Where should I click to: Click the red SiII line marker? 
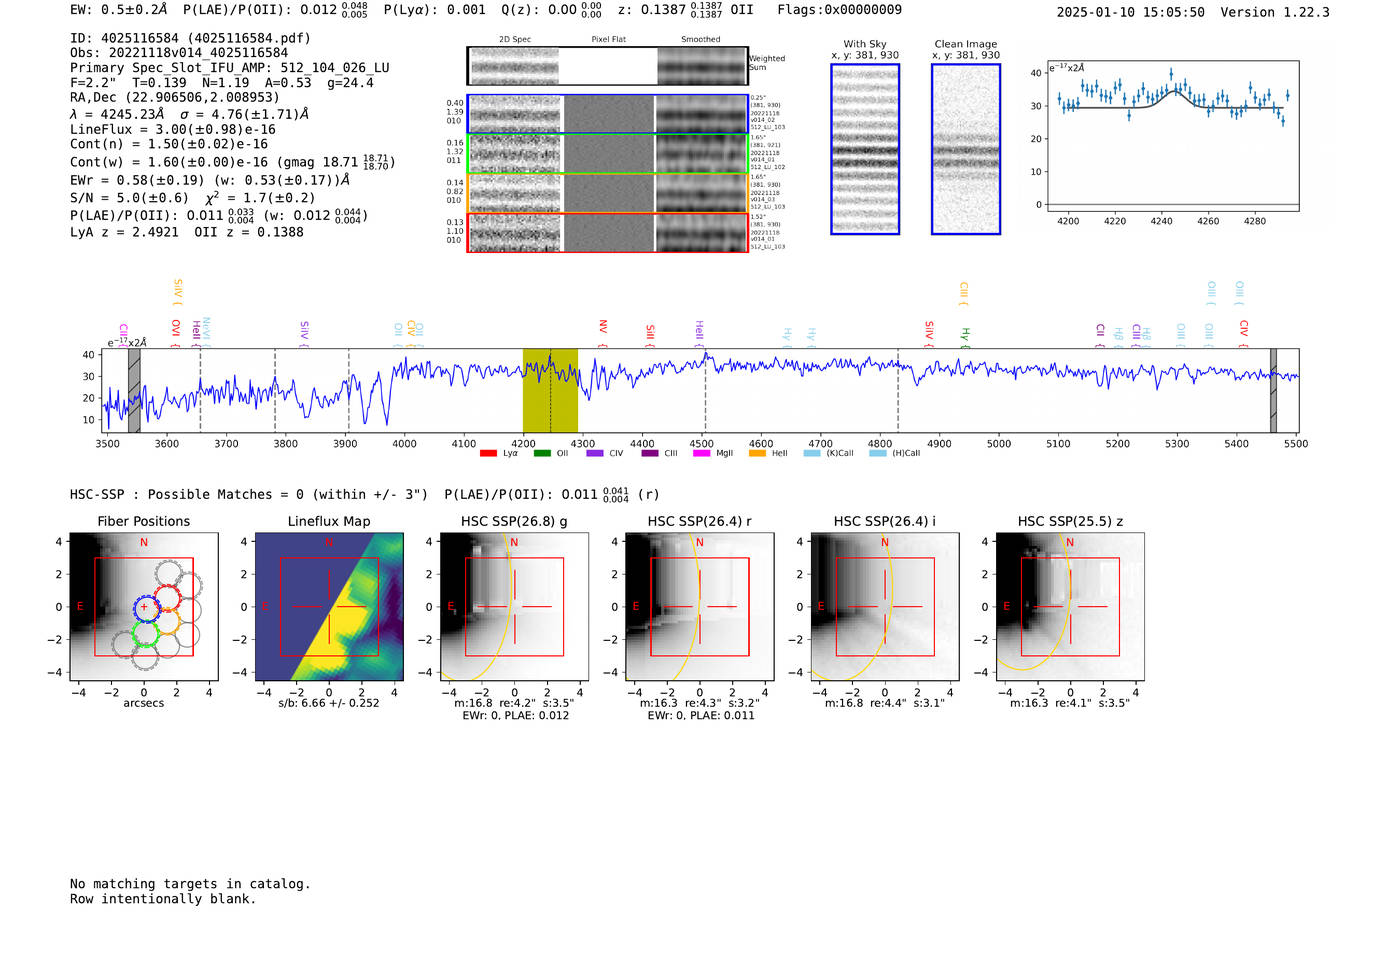click(x=650, y=336)
